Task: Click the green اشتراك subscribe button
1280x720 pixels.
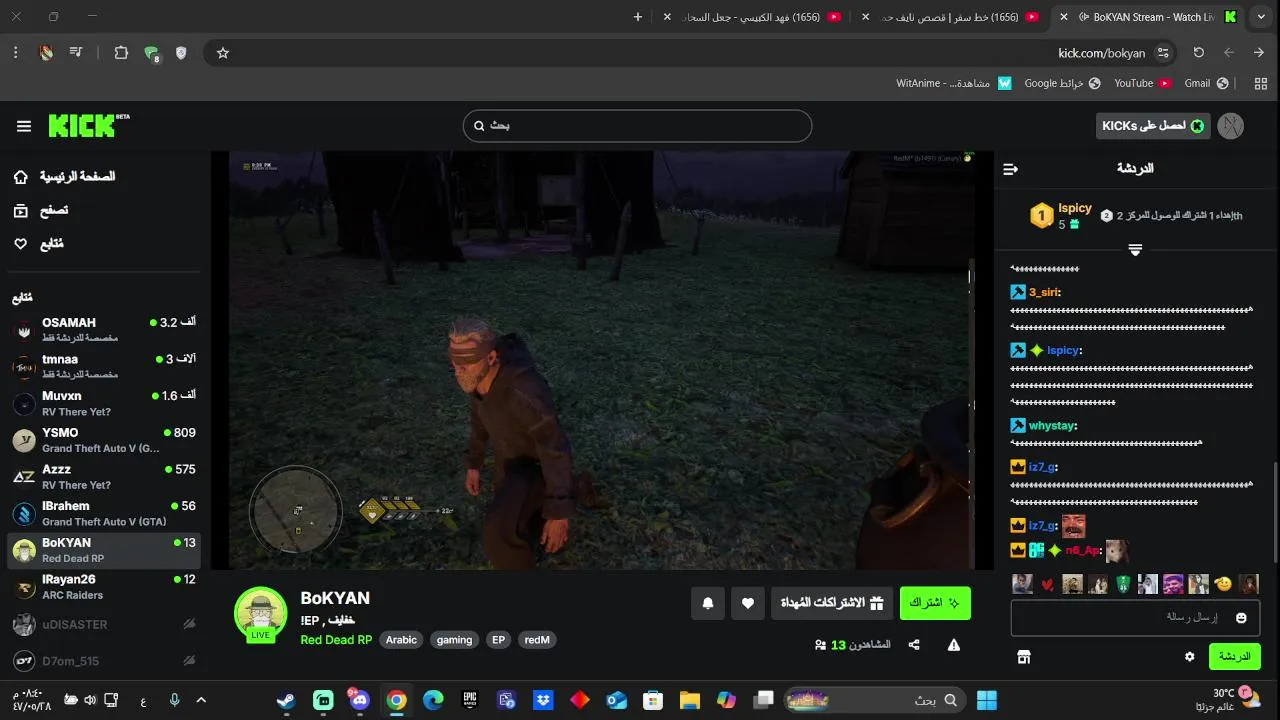Action: click(935, 603)
